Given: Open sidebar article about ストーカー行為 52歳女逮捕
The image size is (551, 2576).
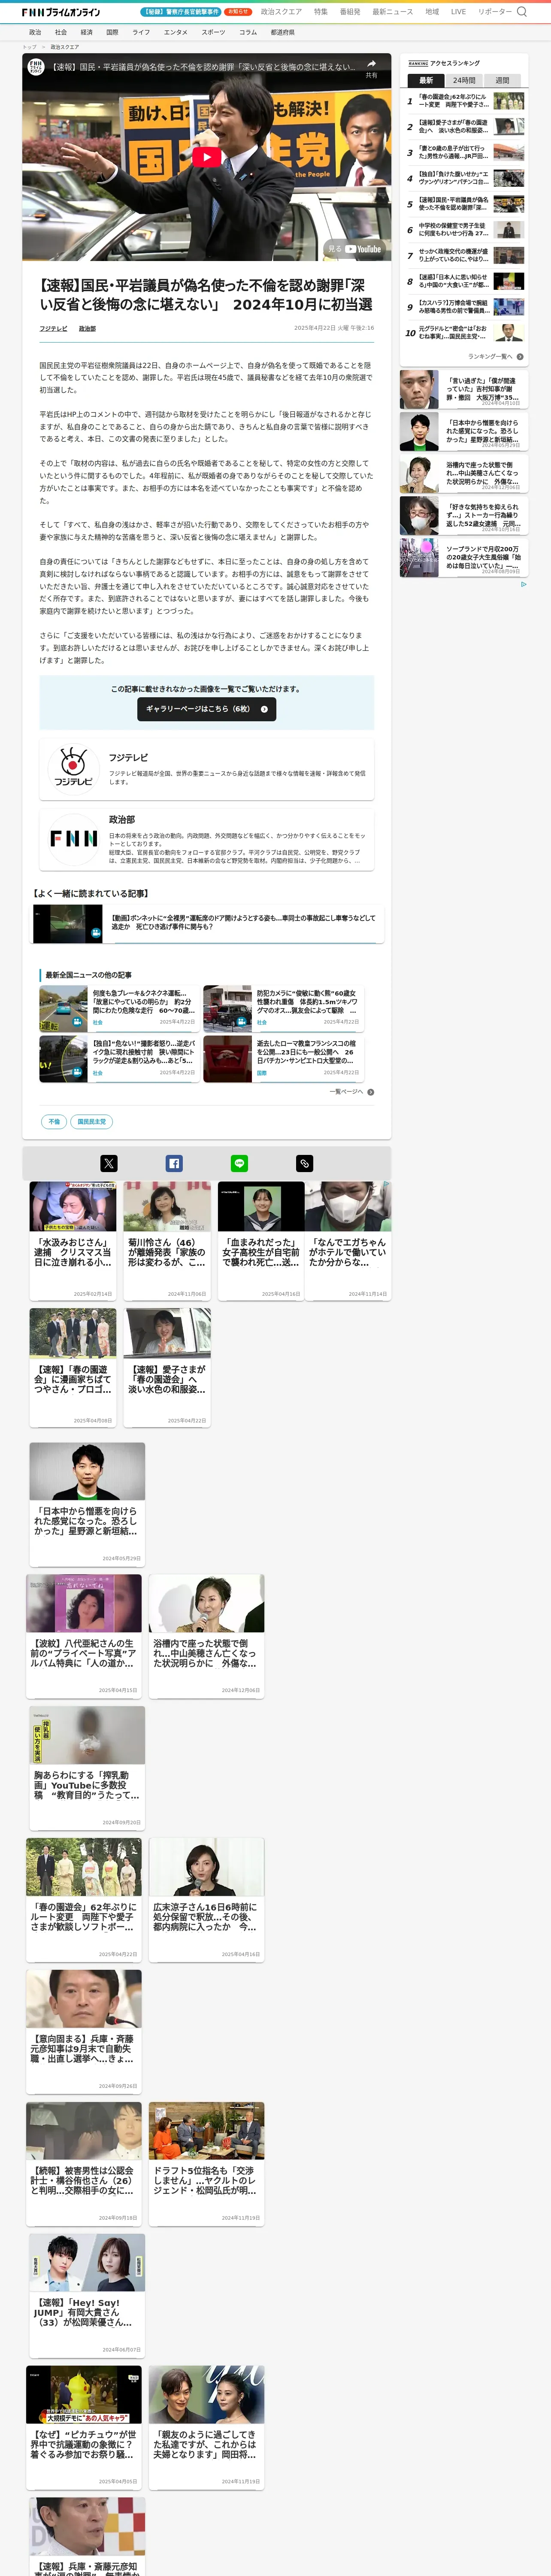Looking at the screenshot, I should click(x=463, y=516).
